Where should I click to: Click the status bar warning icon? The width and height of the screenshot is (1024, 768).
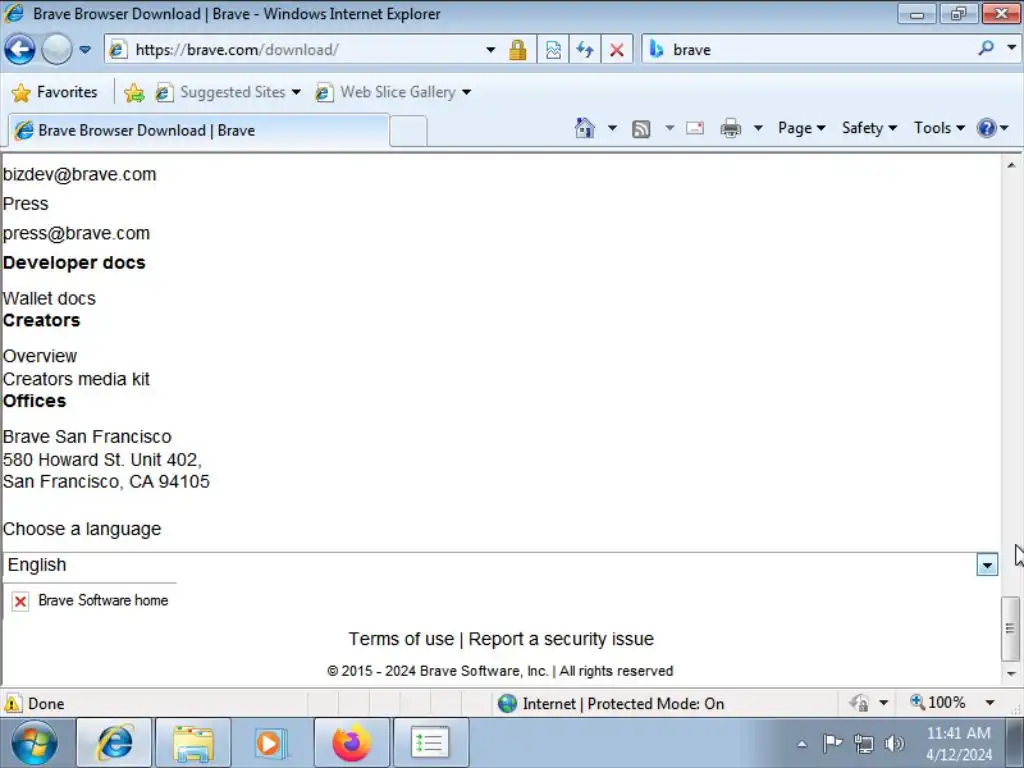(x=13, y=703)
